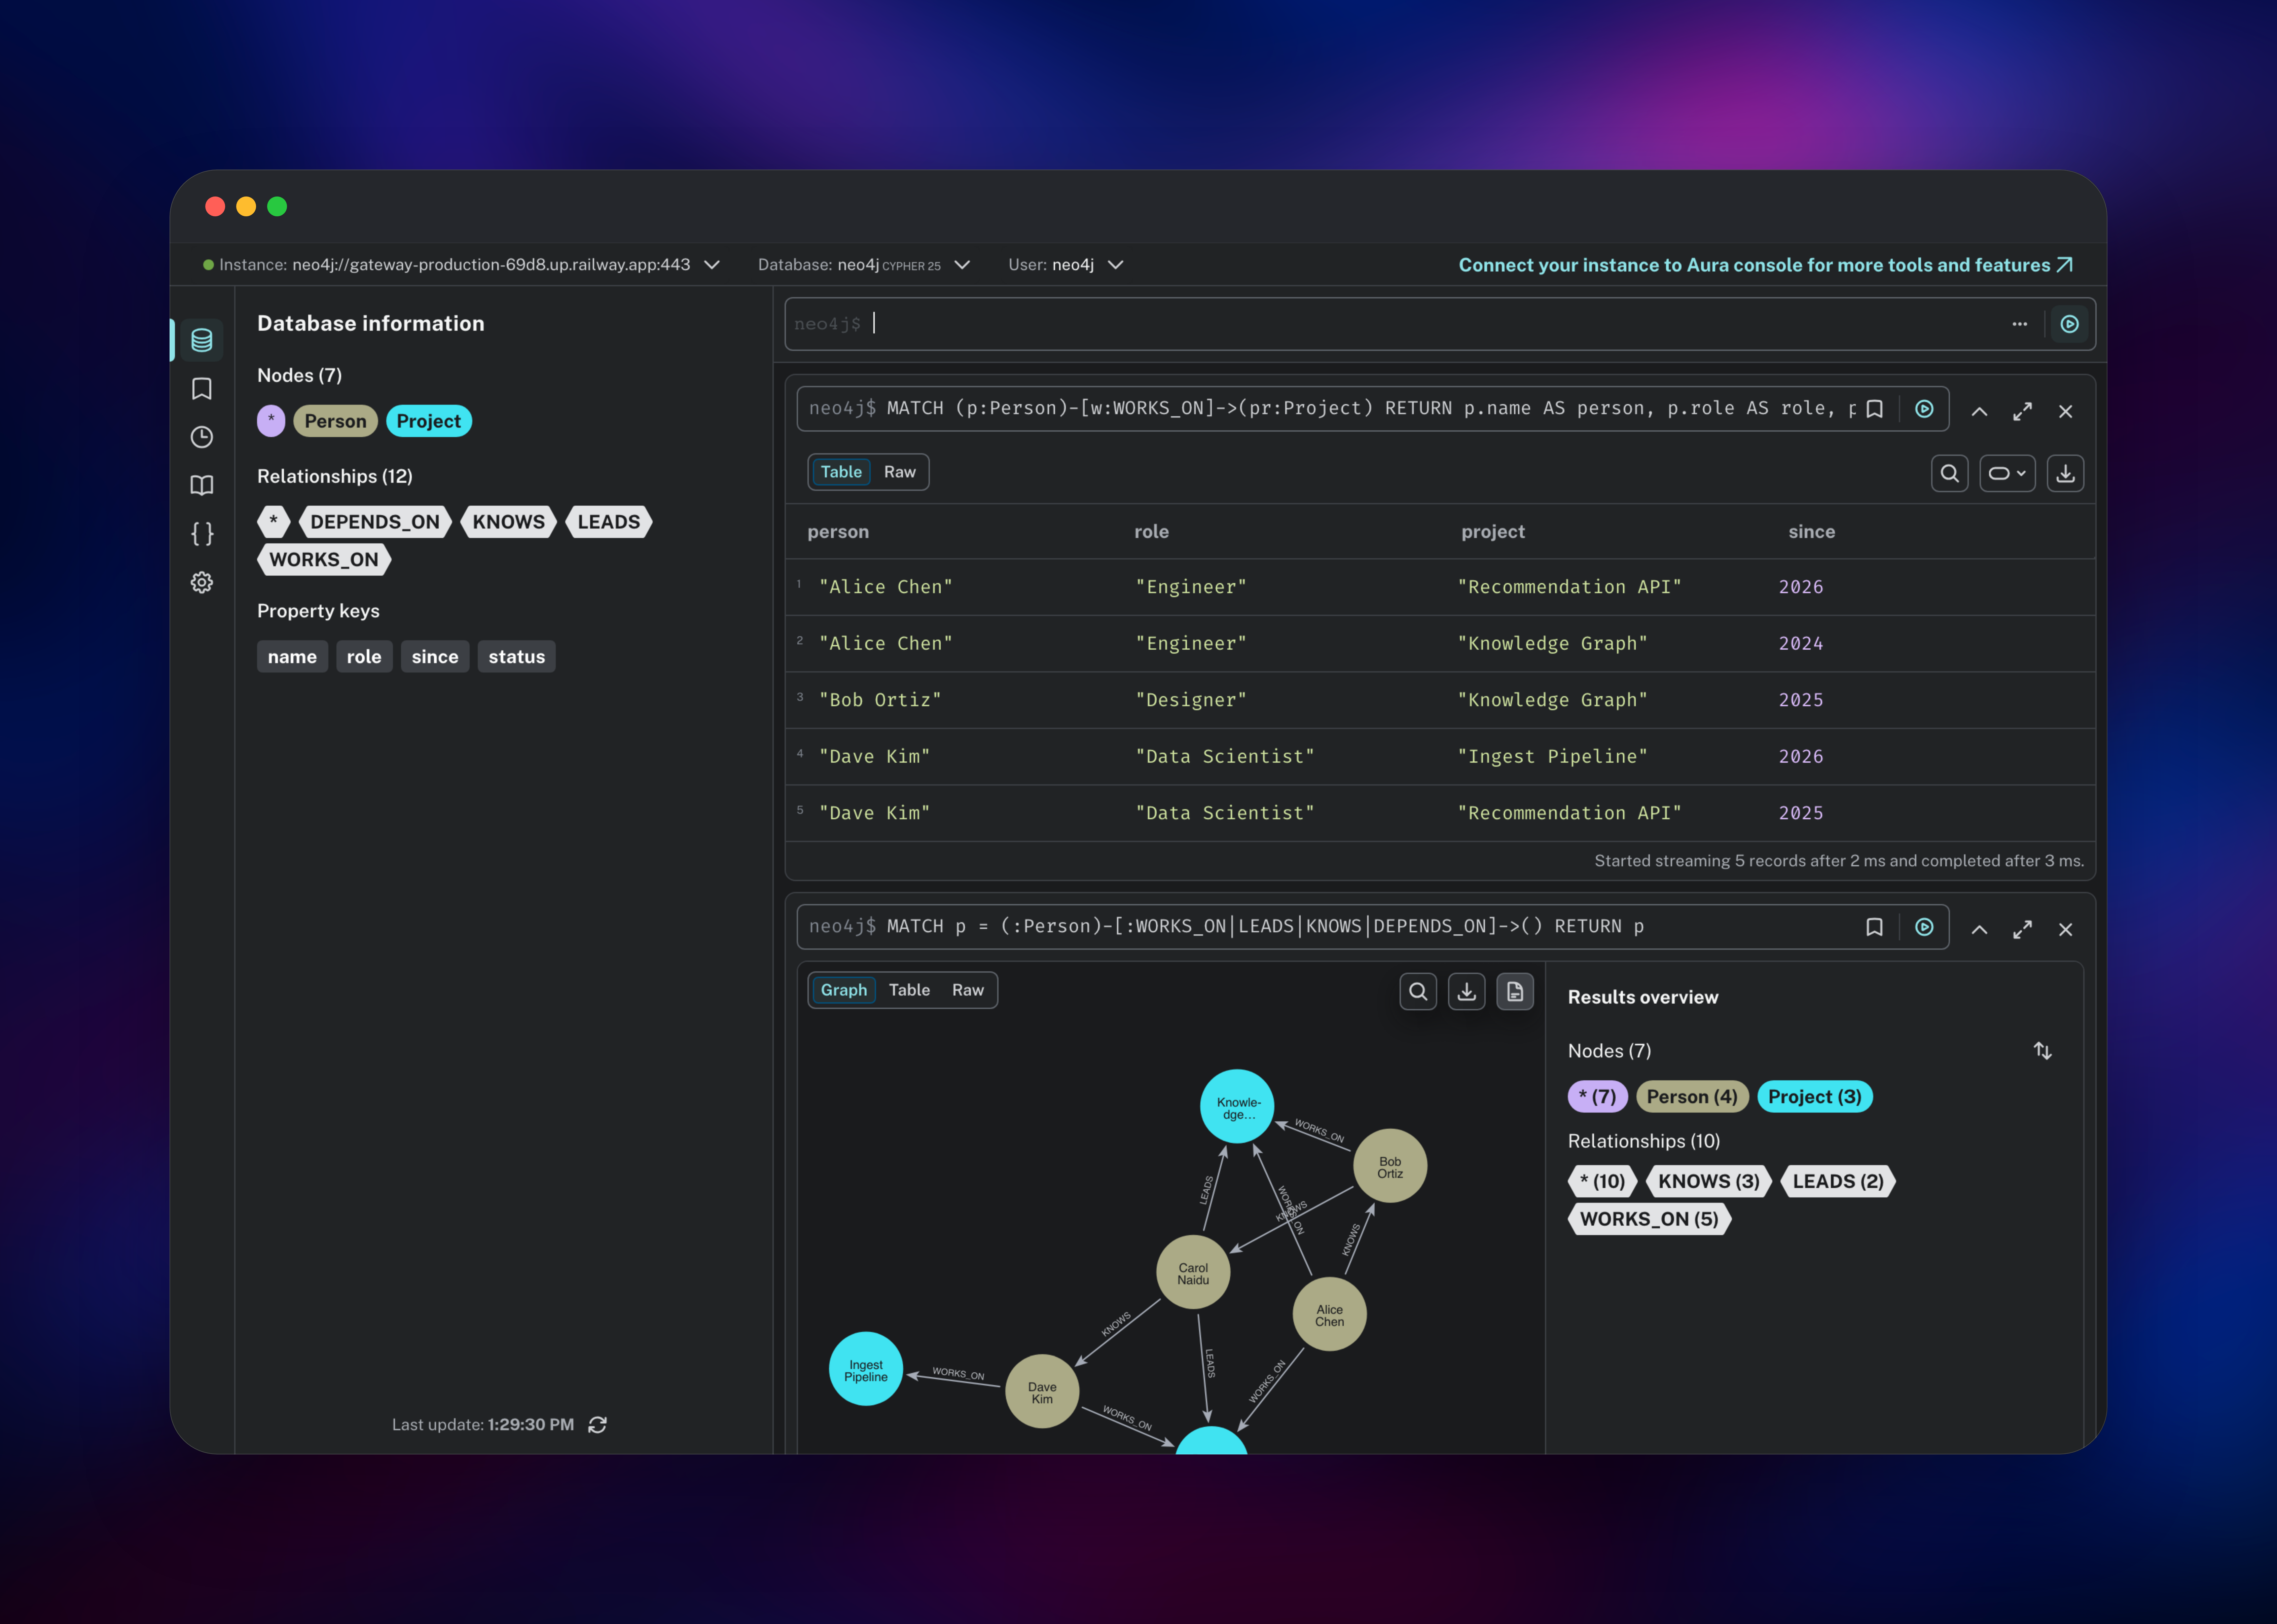Select the Graph tab in second result

coord(844,990)
